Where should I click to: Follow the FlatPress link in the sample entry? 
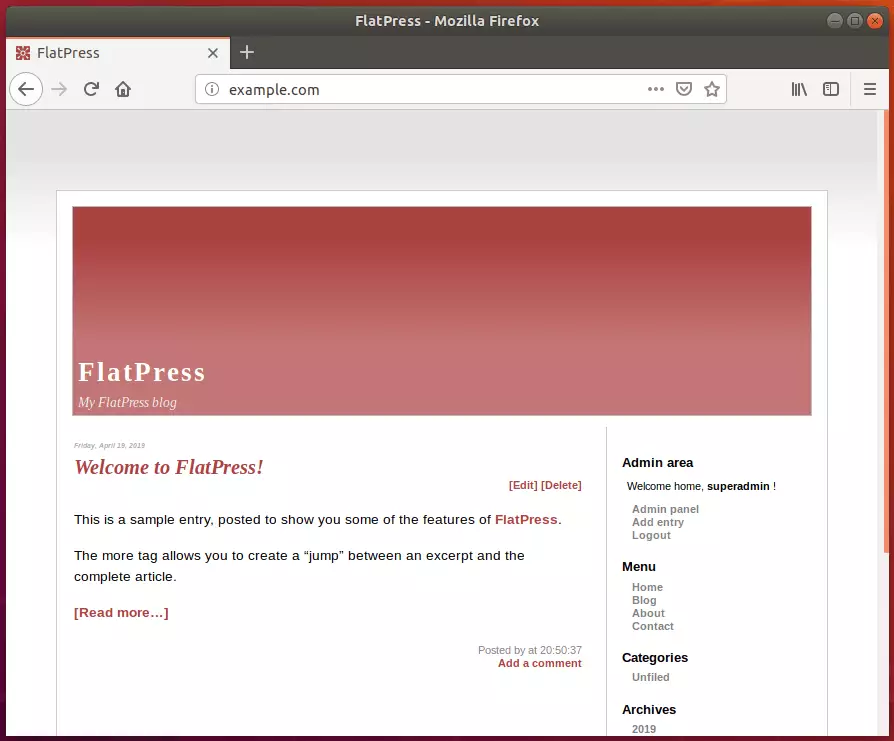[x=526, y=520]
